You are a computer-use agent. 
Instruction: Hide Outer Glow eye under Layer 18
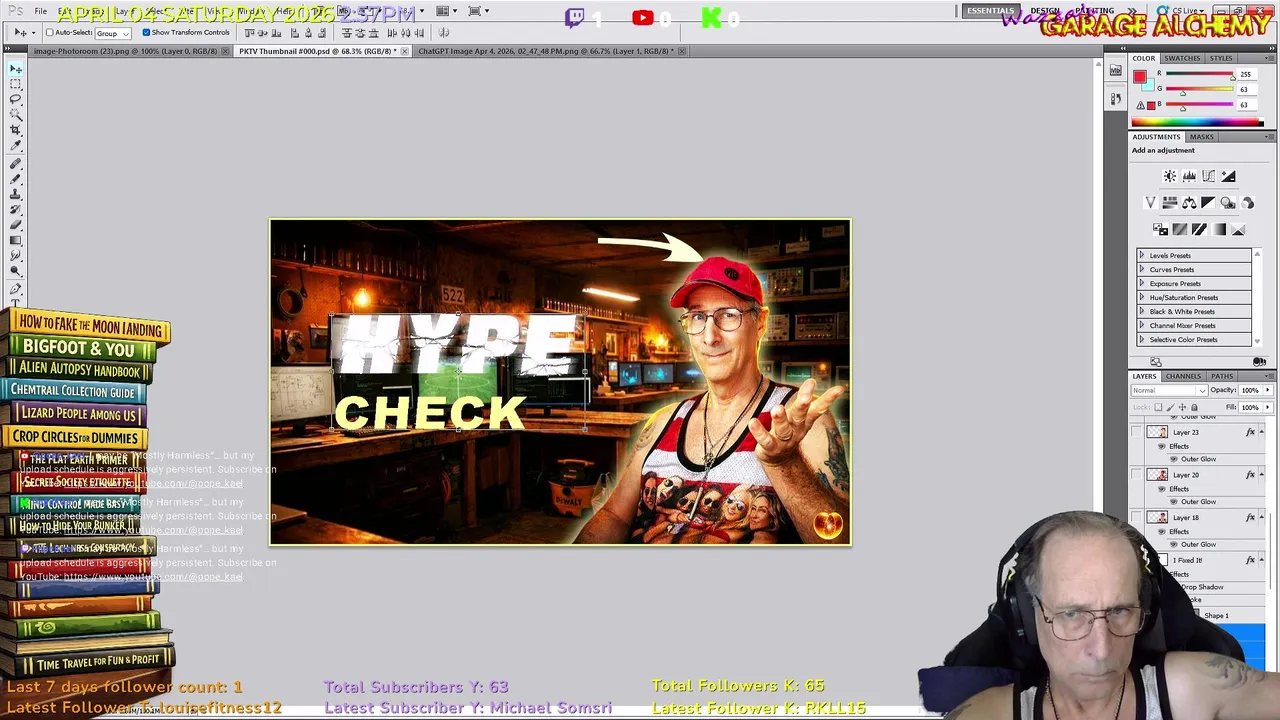pos(1173,545)
